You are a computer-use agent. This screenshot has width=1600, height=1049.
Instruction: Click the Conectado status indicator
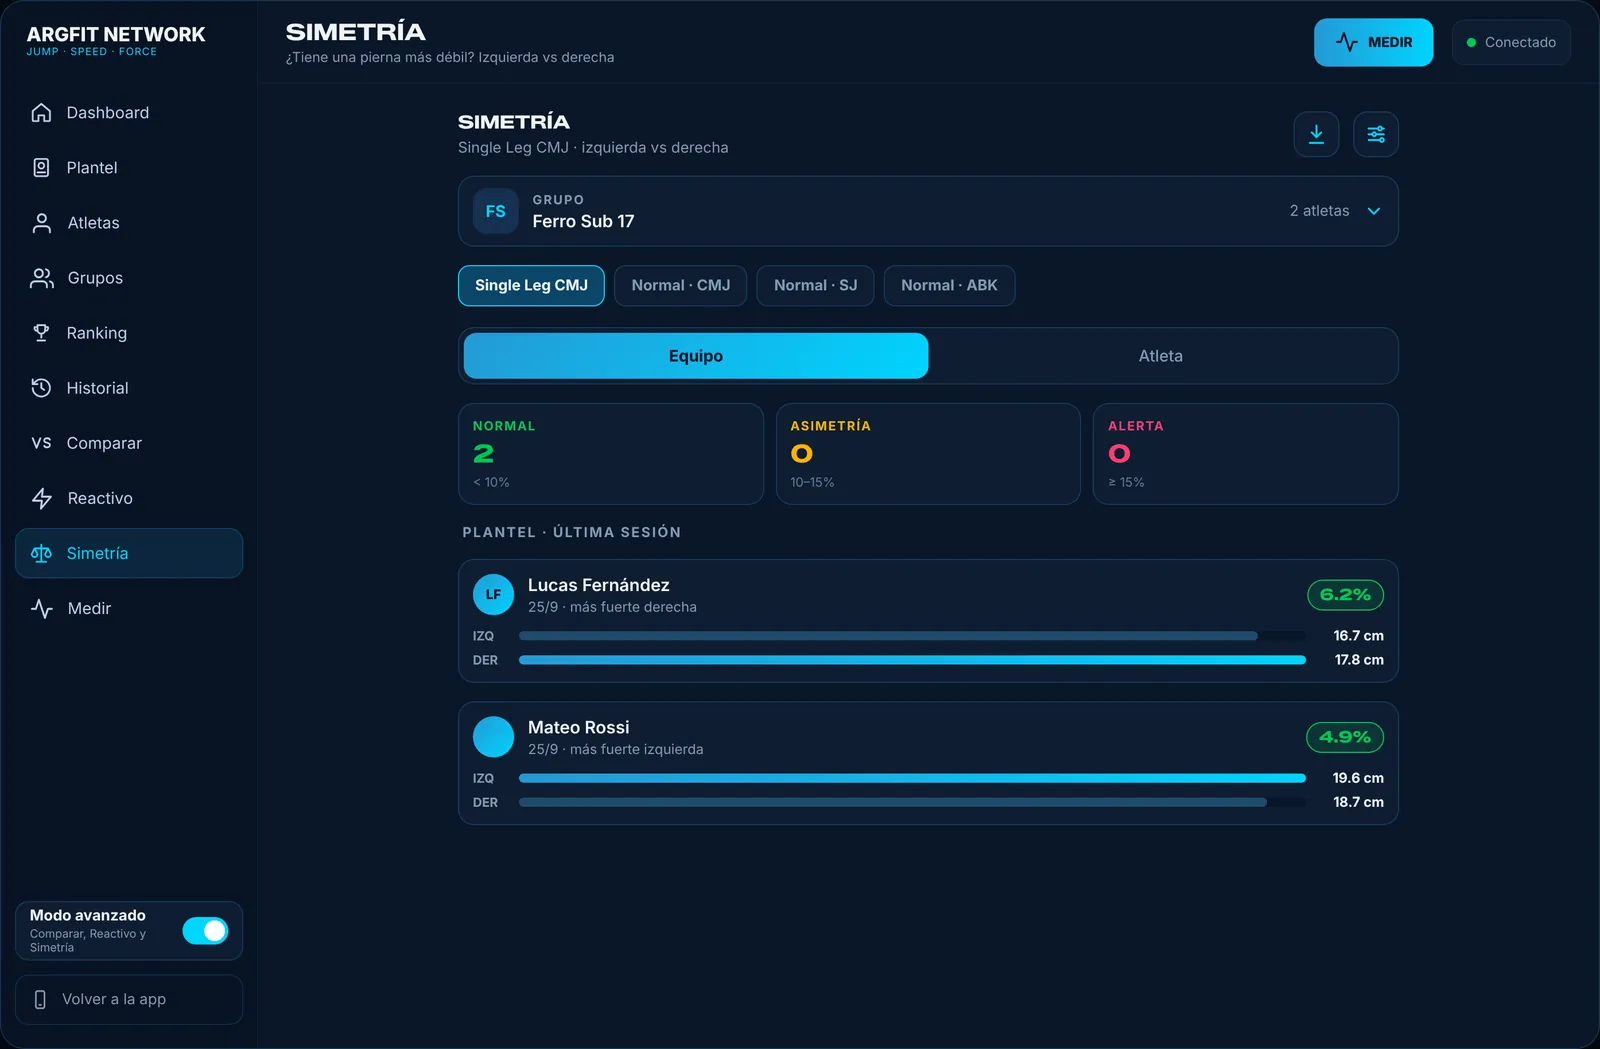point(1511,43)
